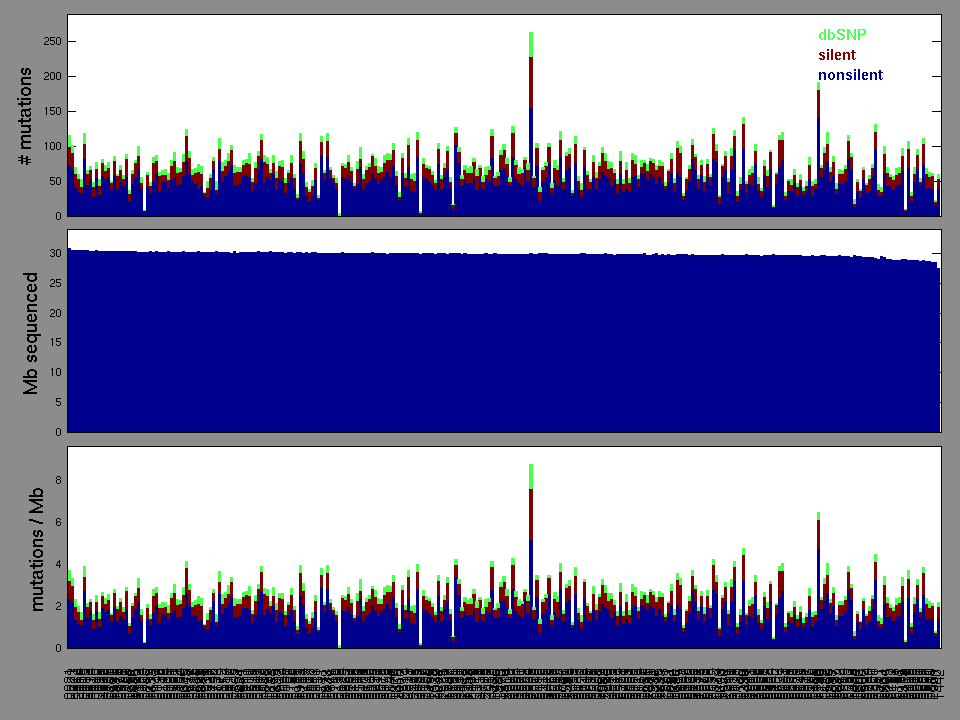Click the blue nonsilent legend label
The image size is (960, 720).
(850, 75)
